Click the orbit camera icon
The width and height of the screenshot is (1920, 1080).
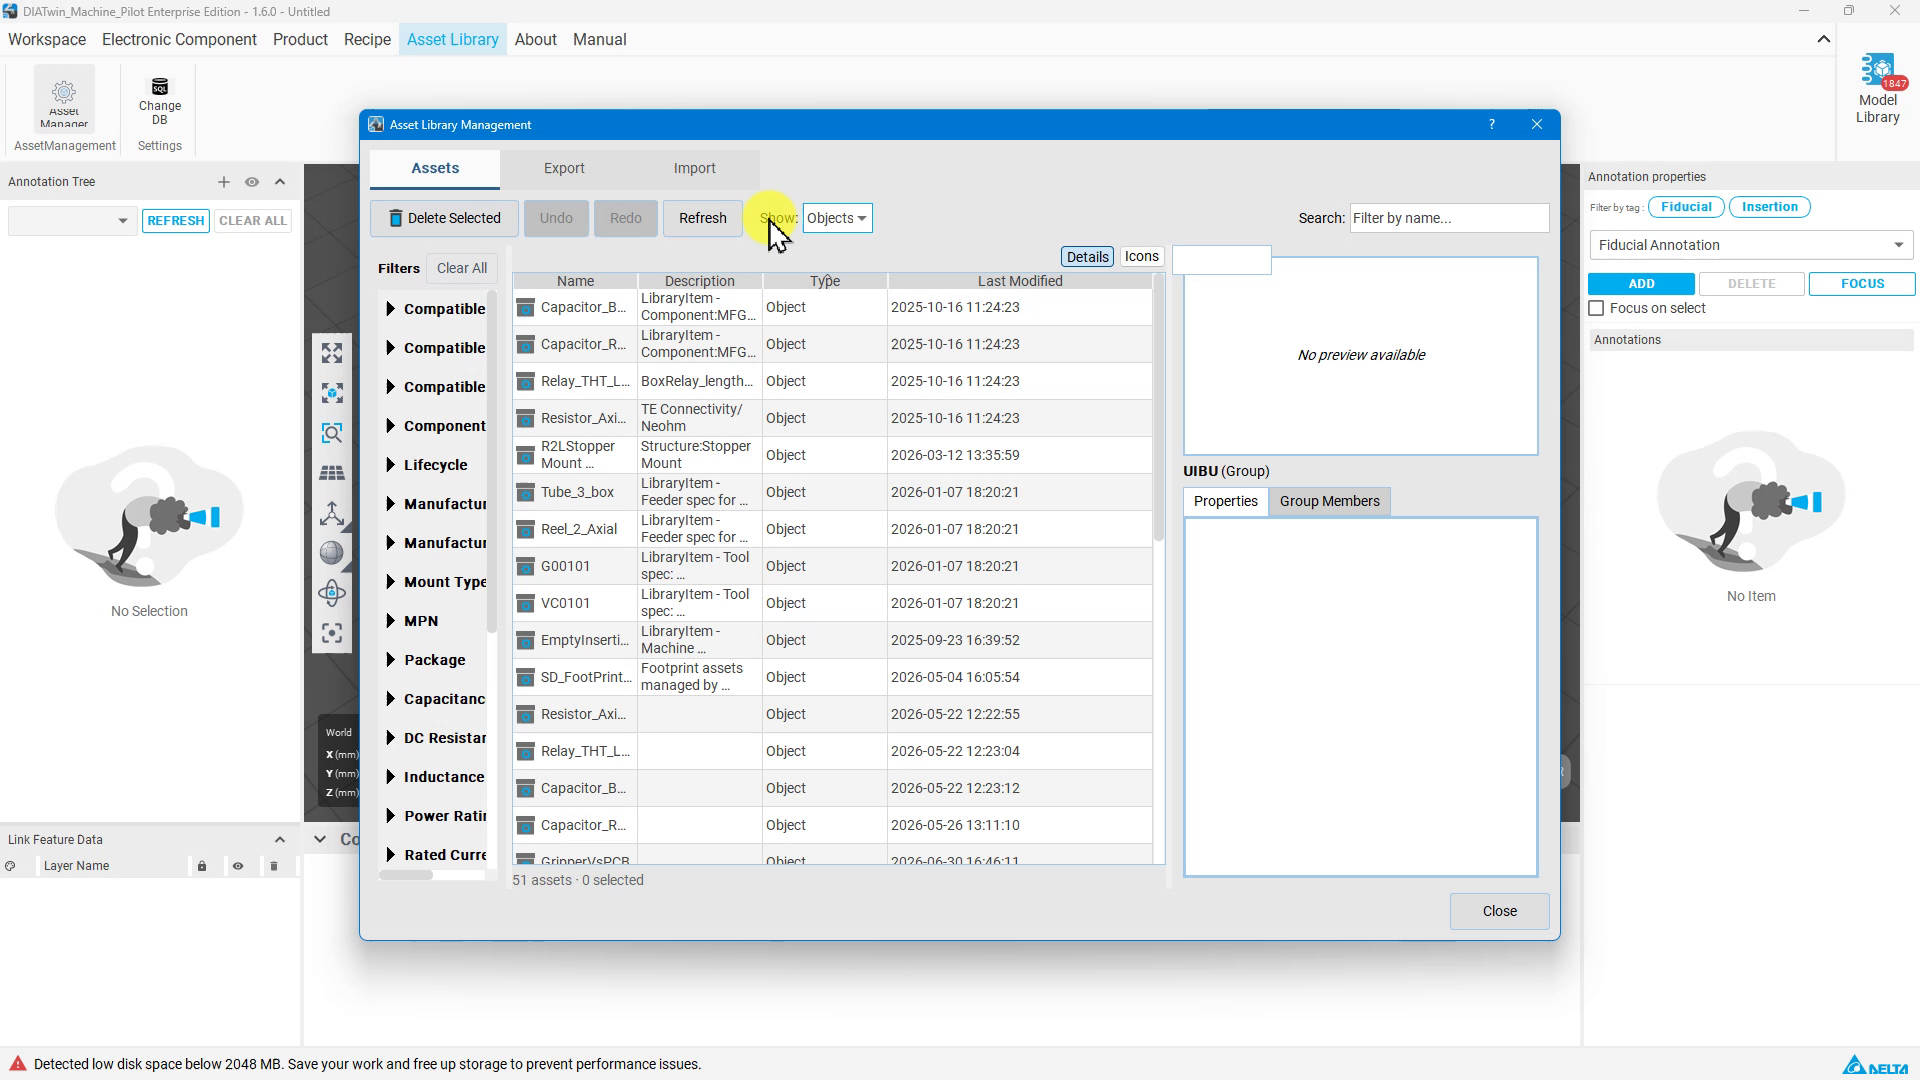coord(332,593)
